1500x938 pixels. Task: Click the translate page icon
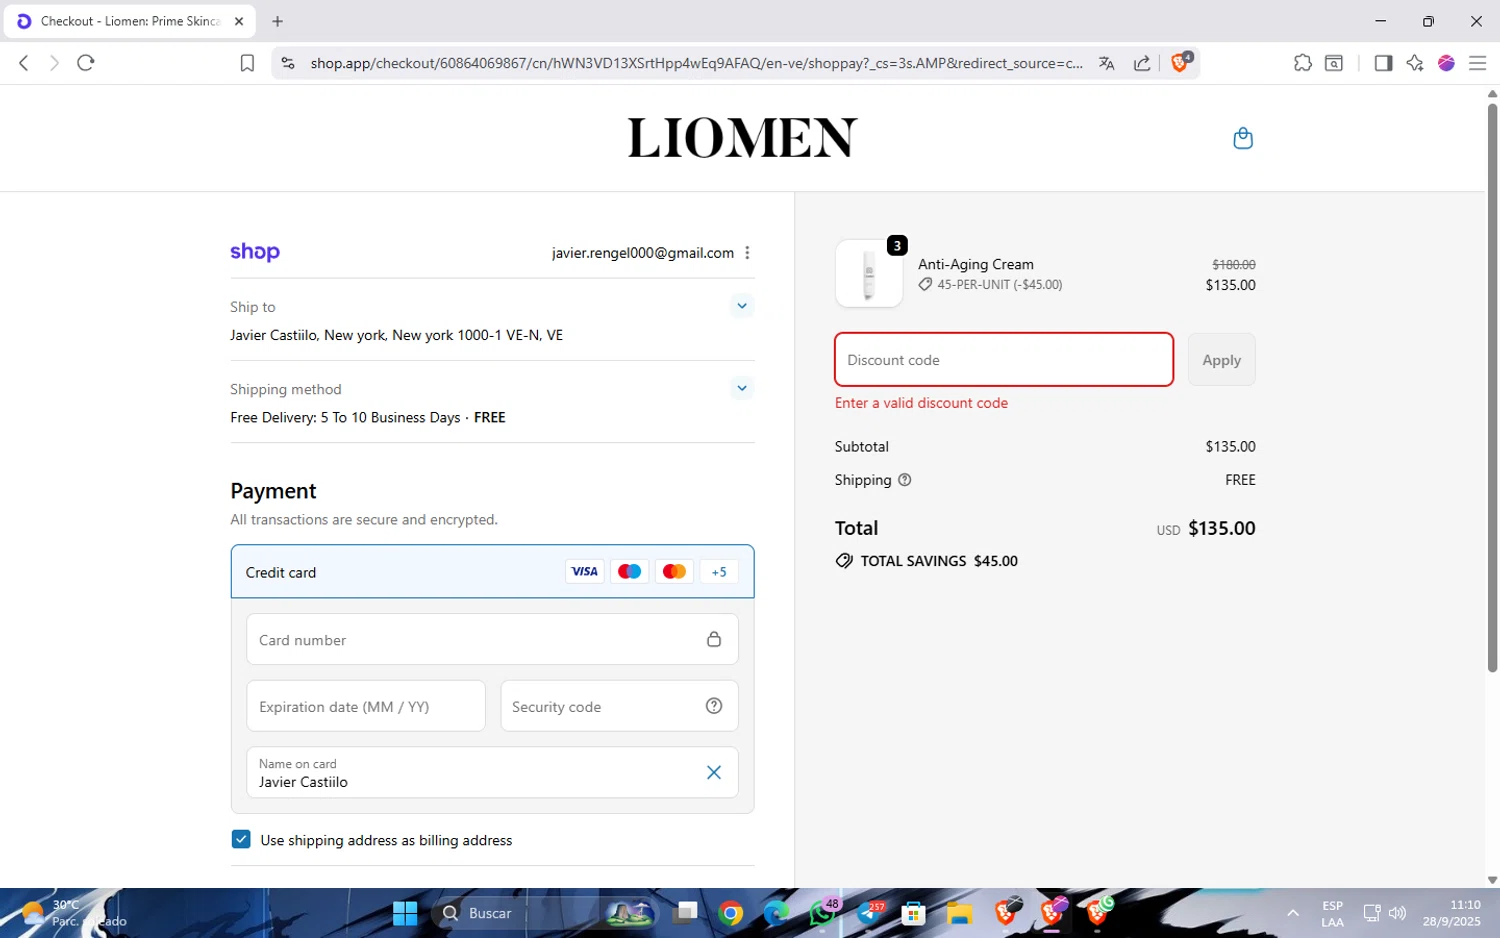[x=1106, y=63]
